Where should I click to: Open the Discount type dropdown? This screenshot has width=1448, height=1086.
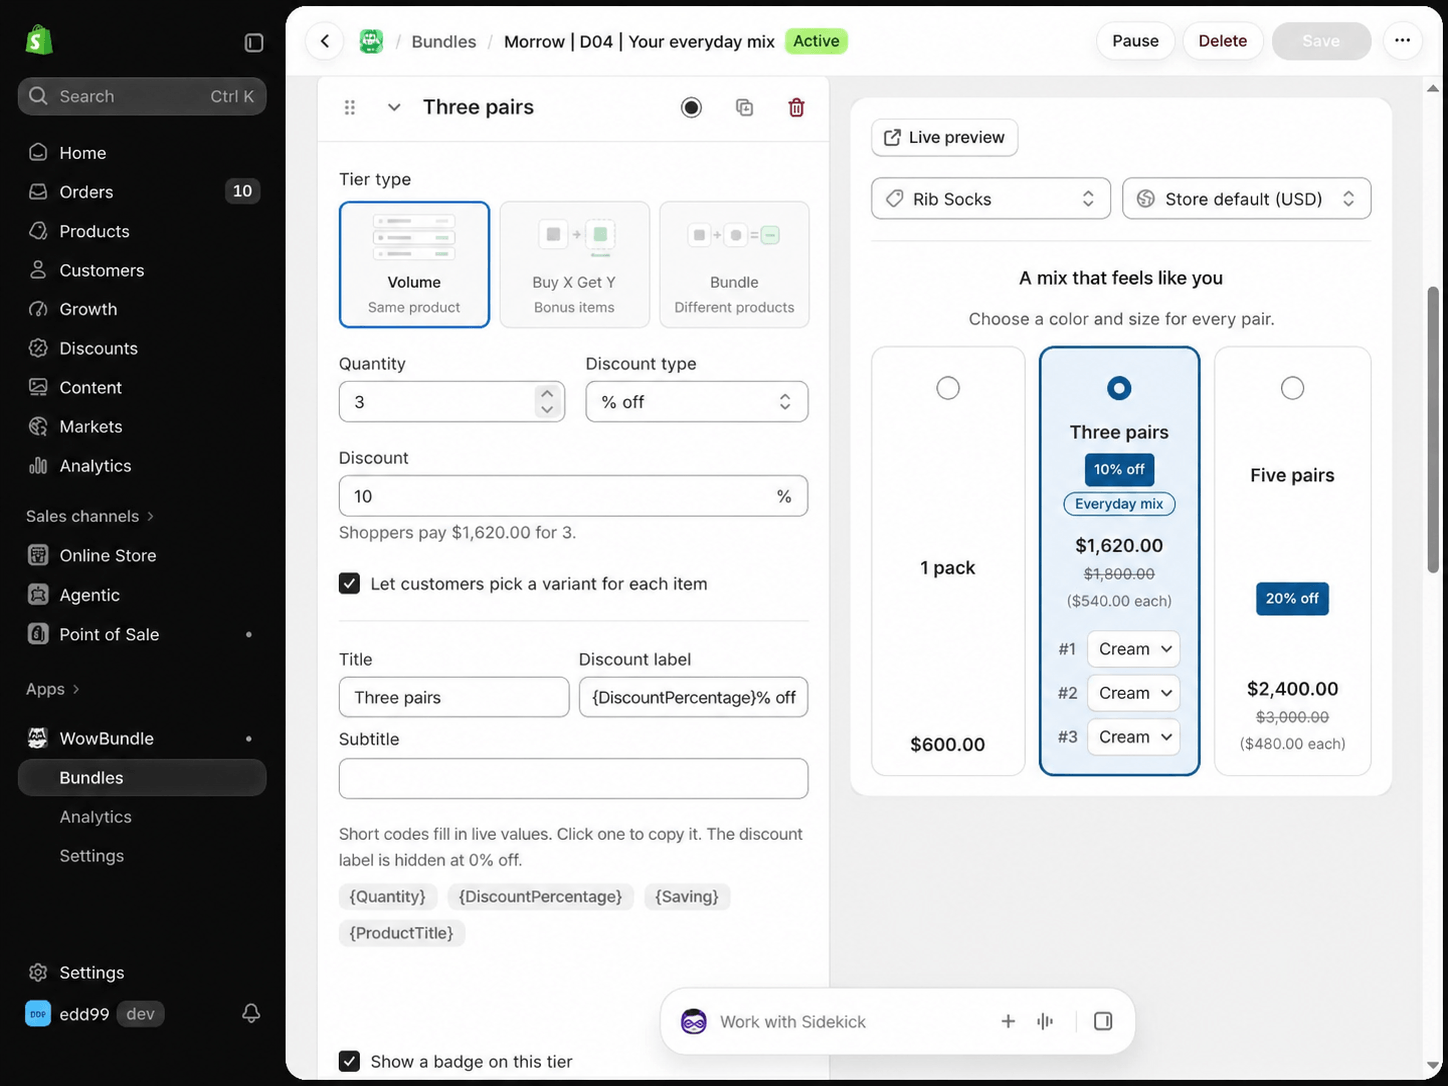coord(697,402)
